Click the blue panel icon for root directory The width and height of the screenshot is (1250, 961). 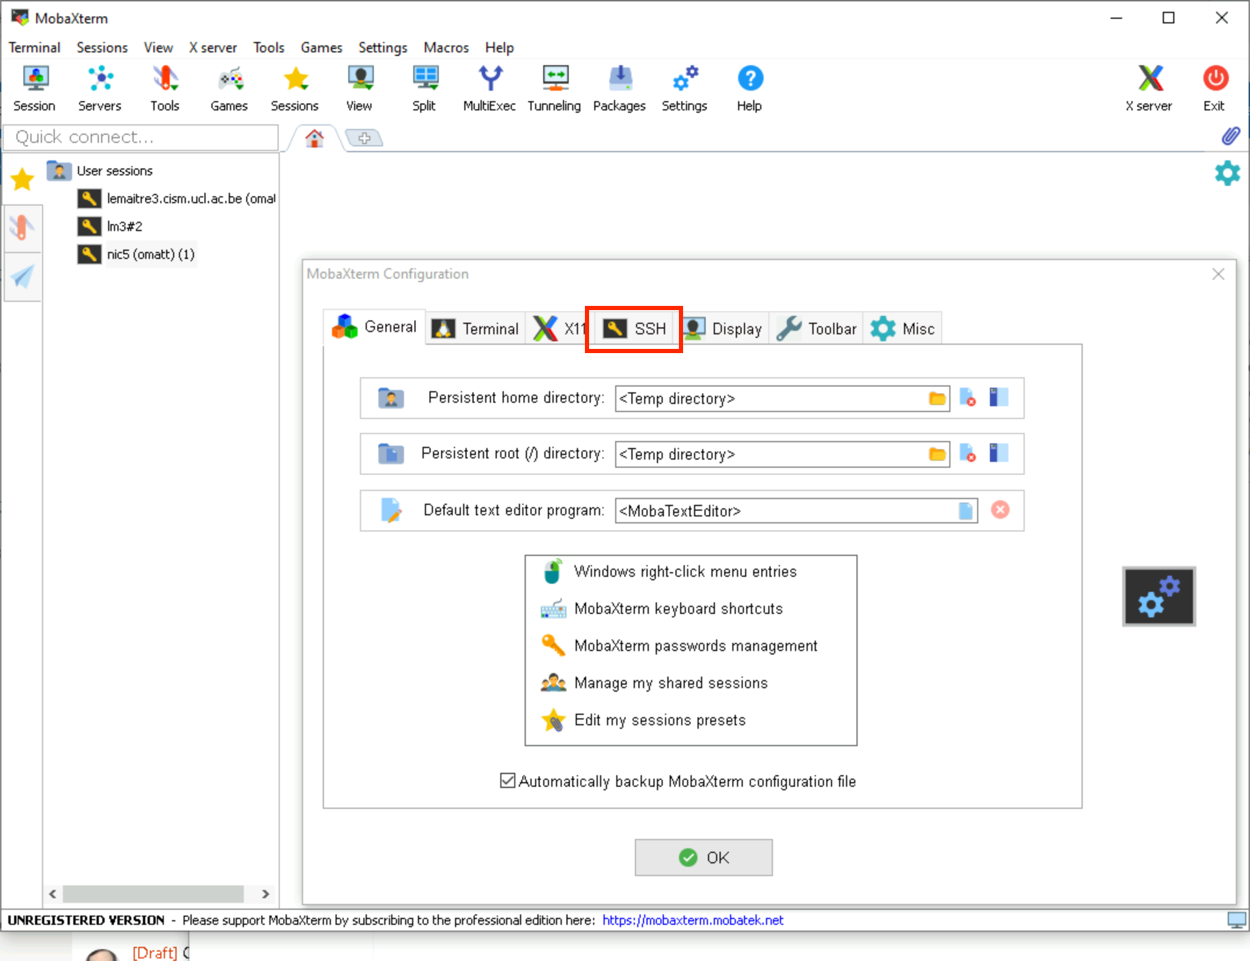[998, 453]
